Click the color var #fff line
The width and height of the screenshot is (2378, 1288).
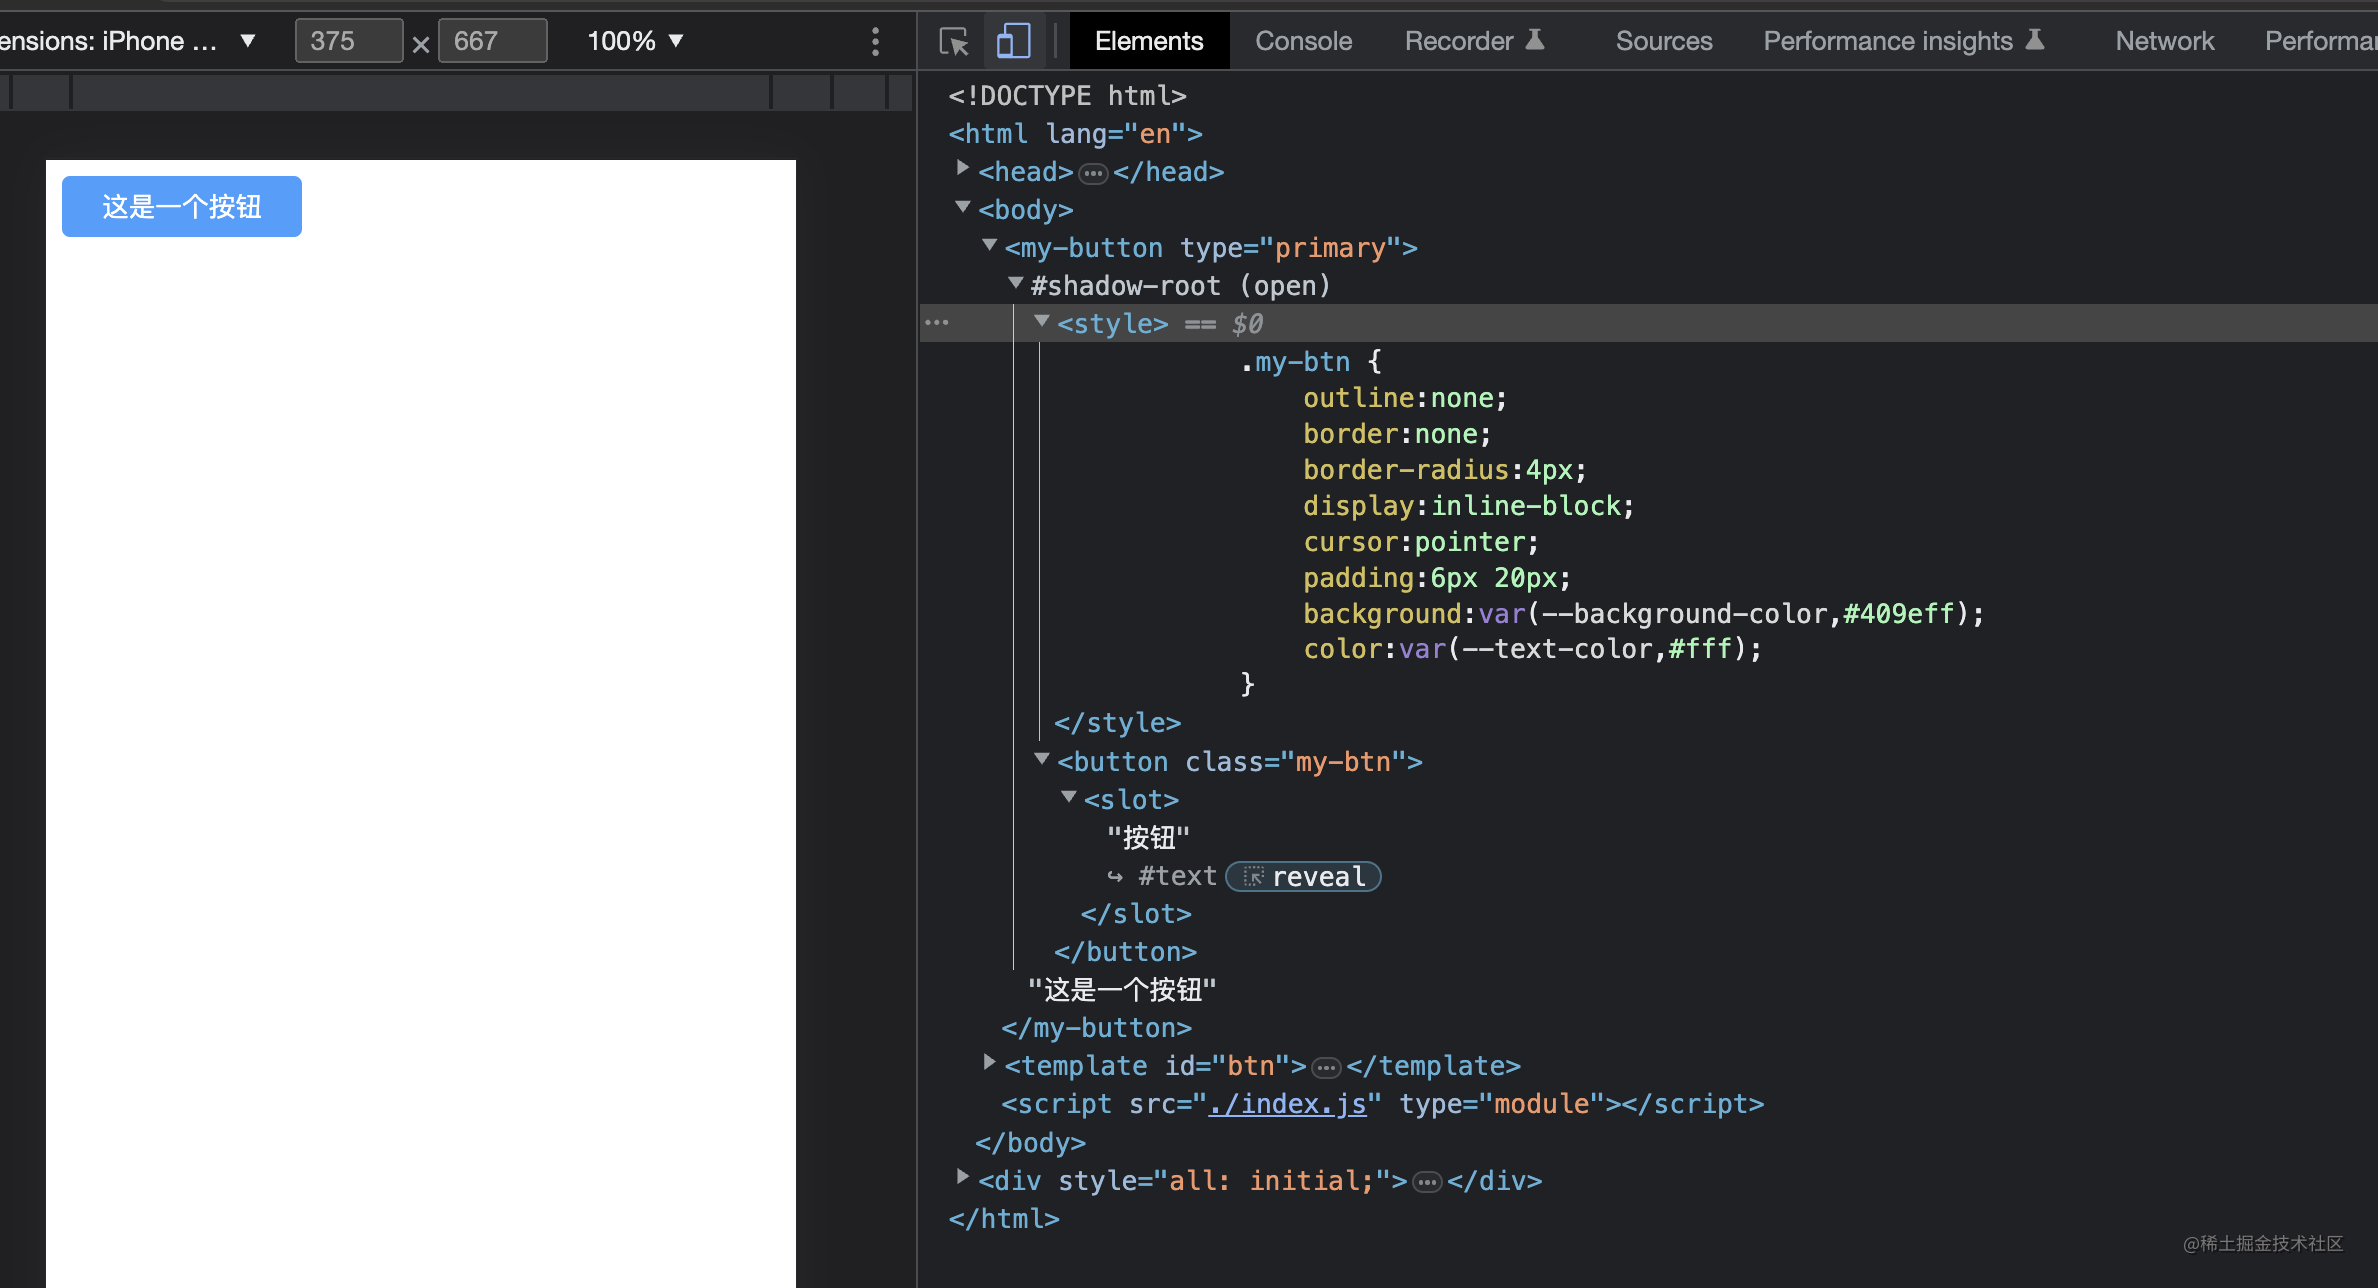1532,650
